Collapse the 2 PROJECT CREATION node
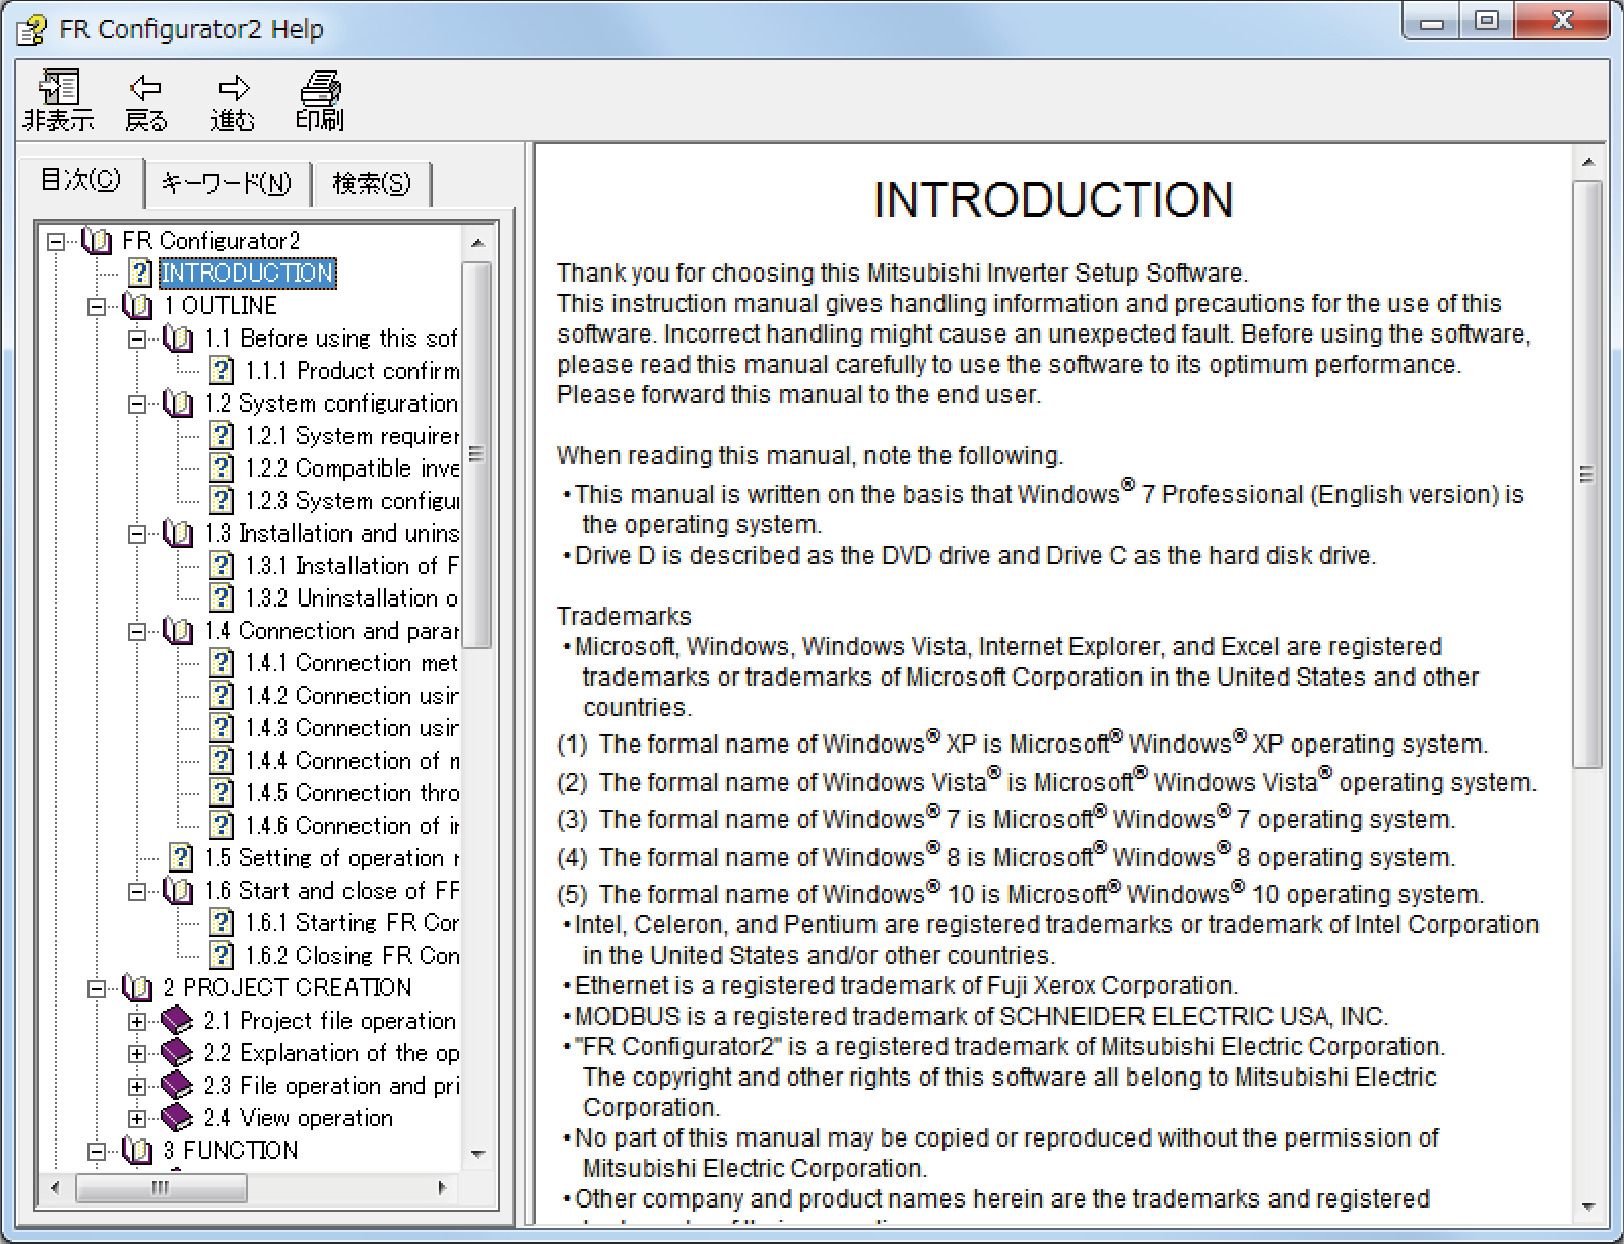The height and width of the screenshot is (1244, 1624). (96, 988)
